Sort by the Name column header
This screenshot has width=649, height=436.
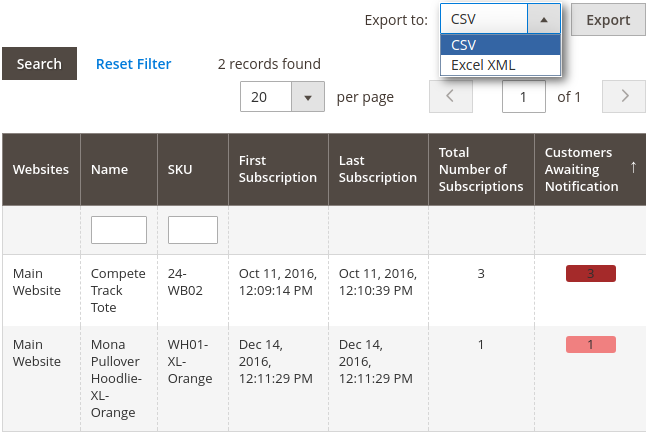coord(109,169)
